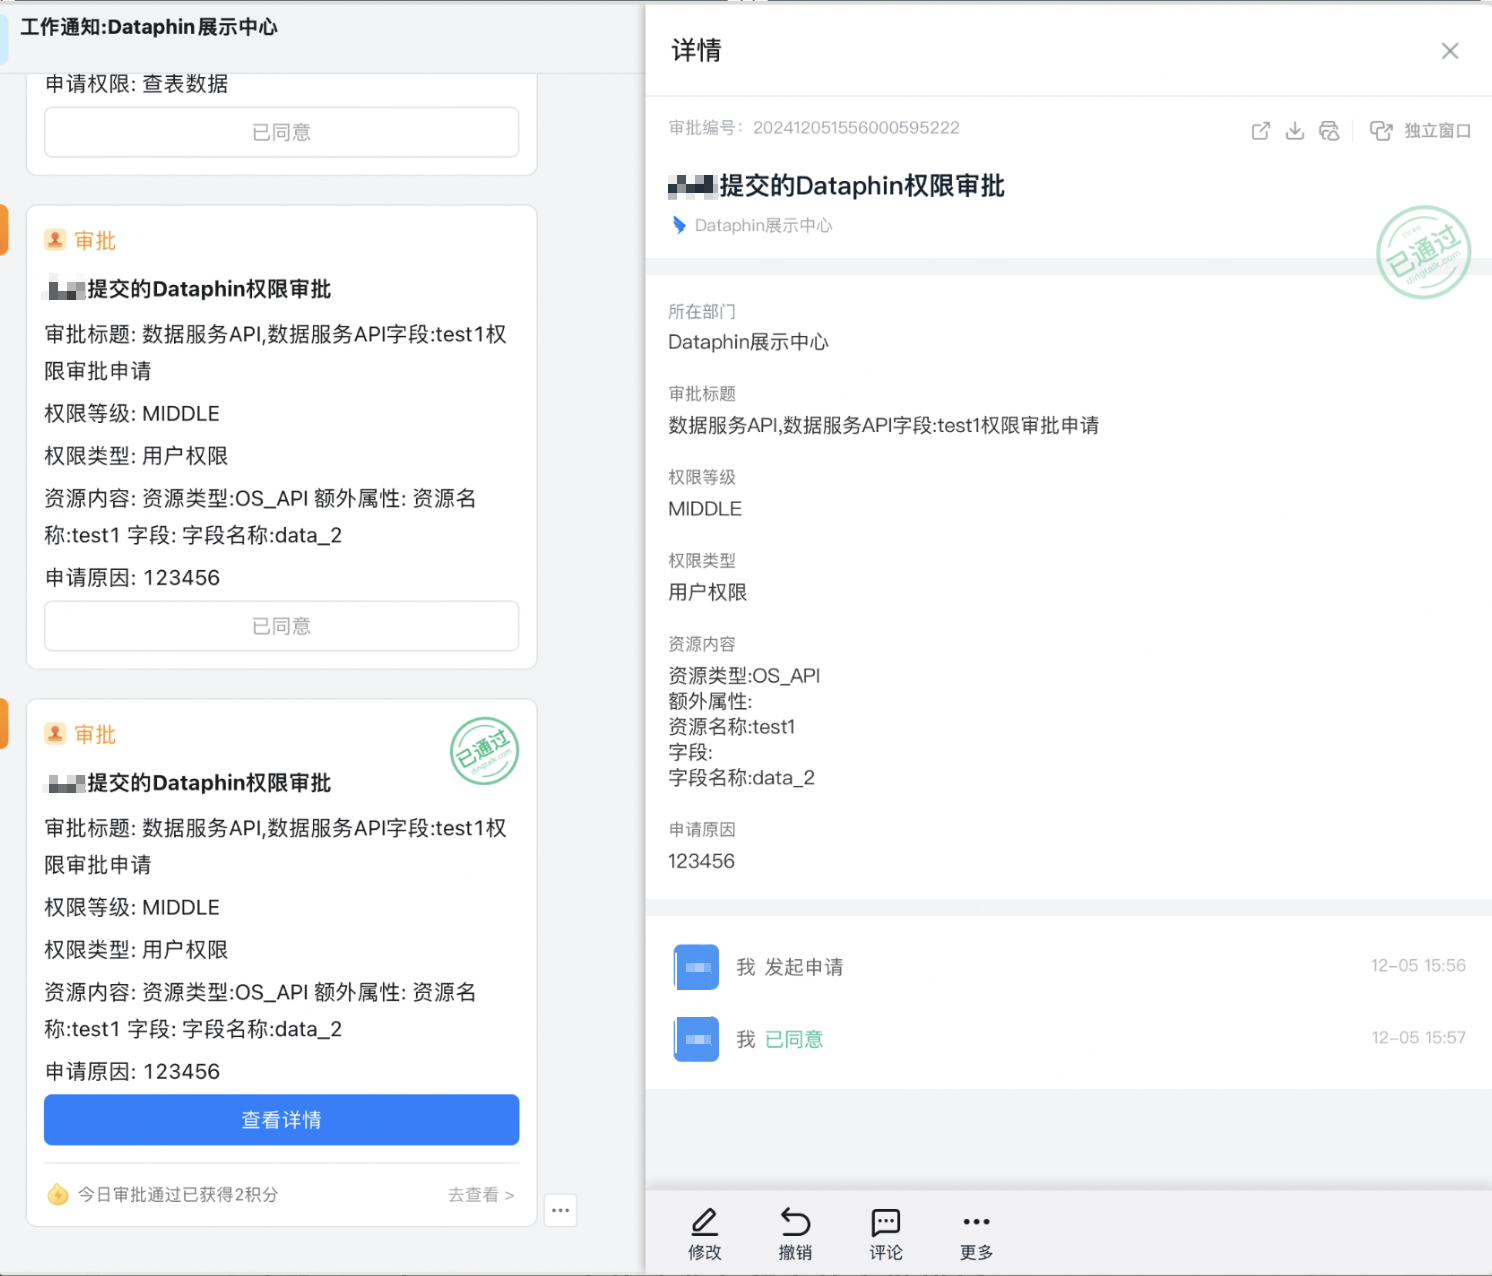Click the 审批 icon on the 查看详情 card

[x=55, y=734]
